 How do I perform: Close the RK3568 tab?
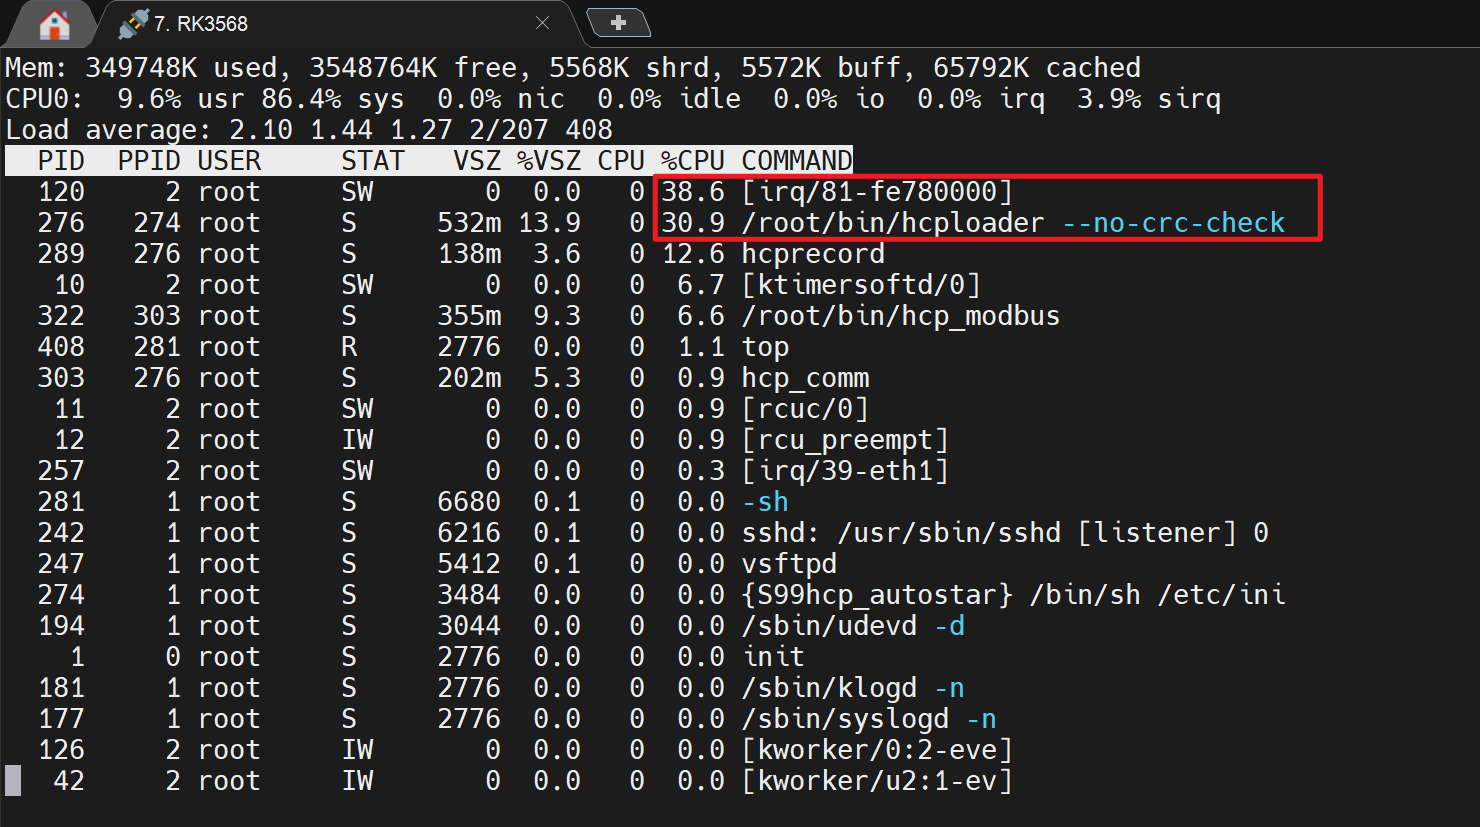click(x=542, y=23)
